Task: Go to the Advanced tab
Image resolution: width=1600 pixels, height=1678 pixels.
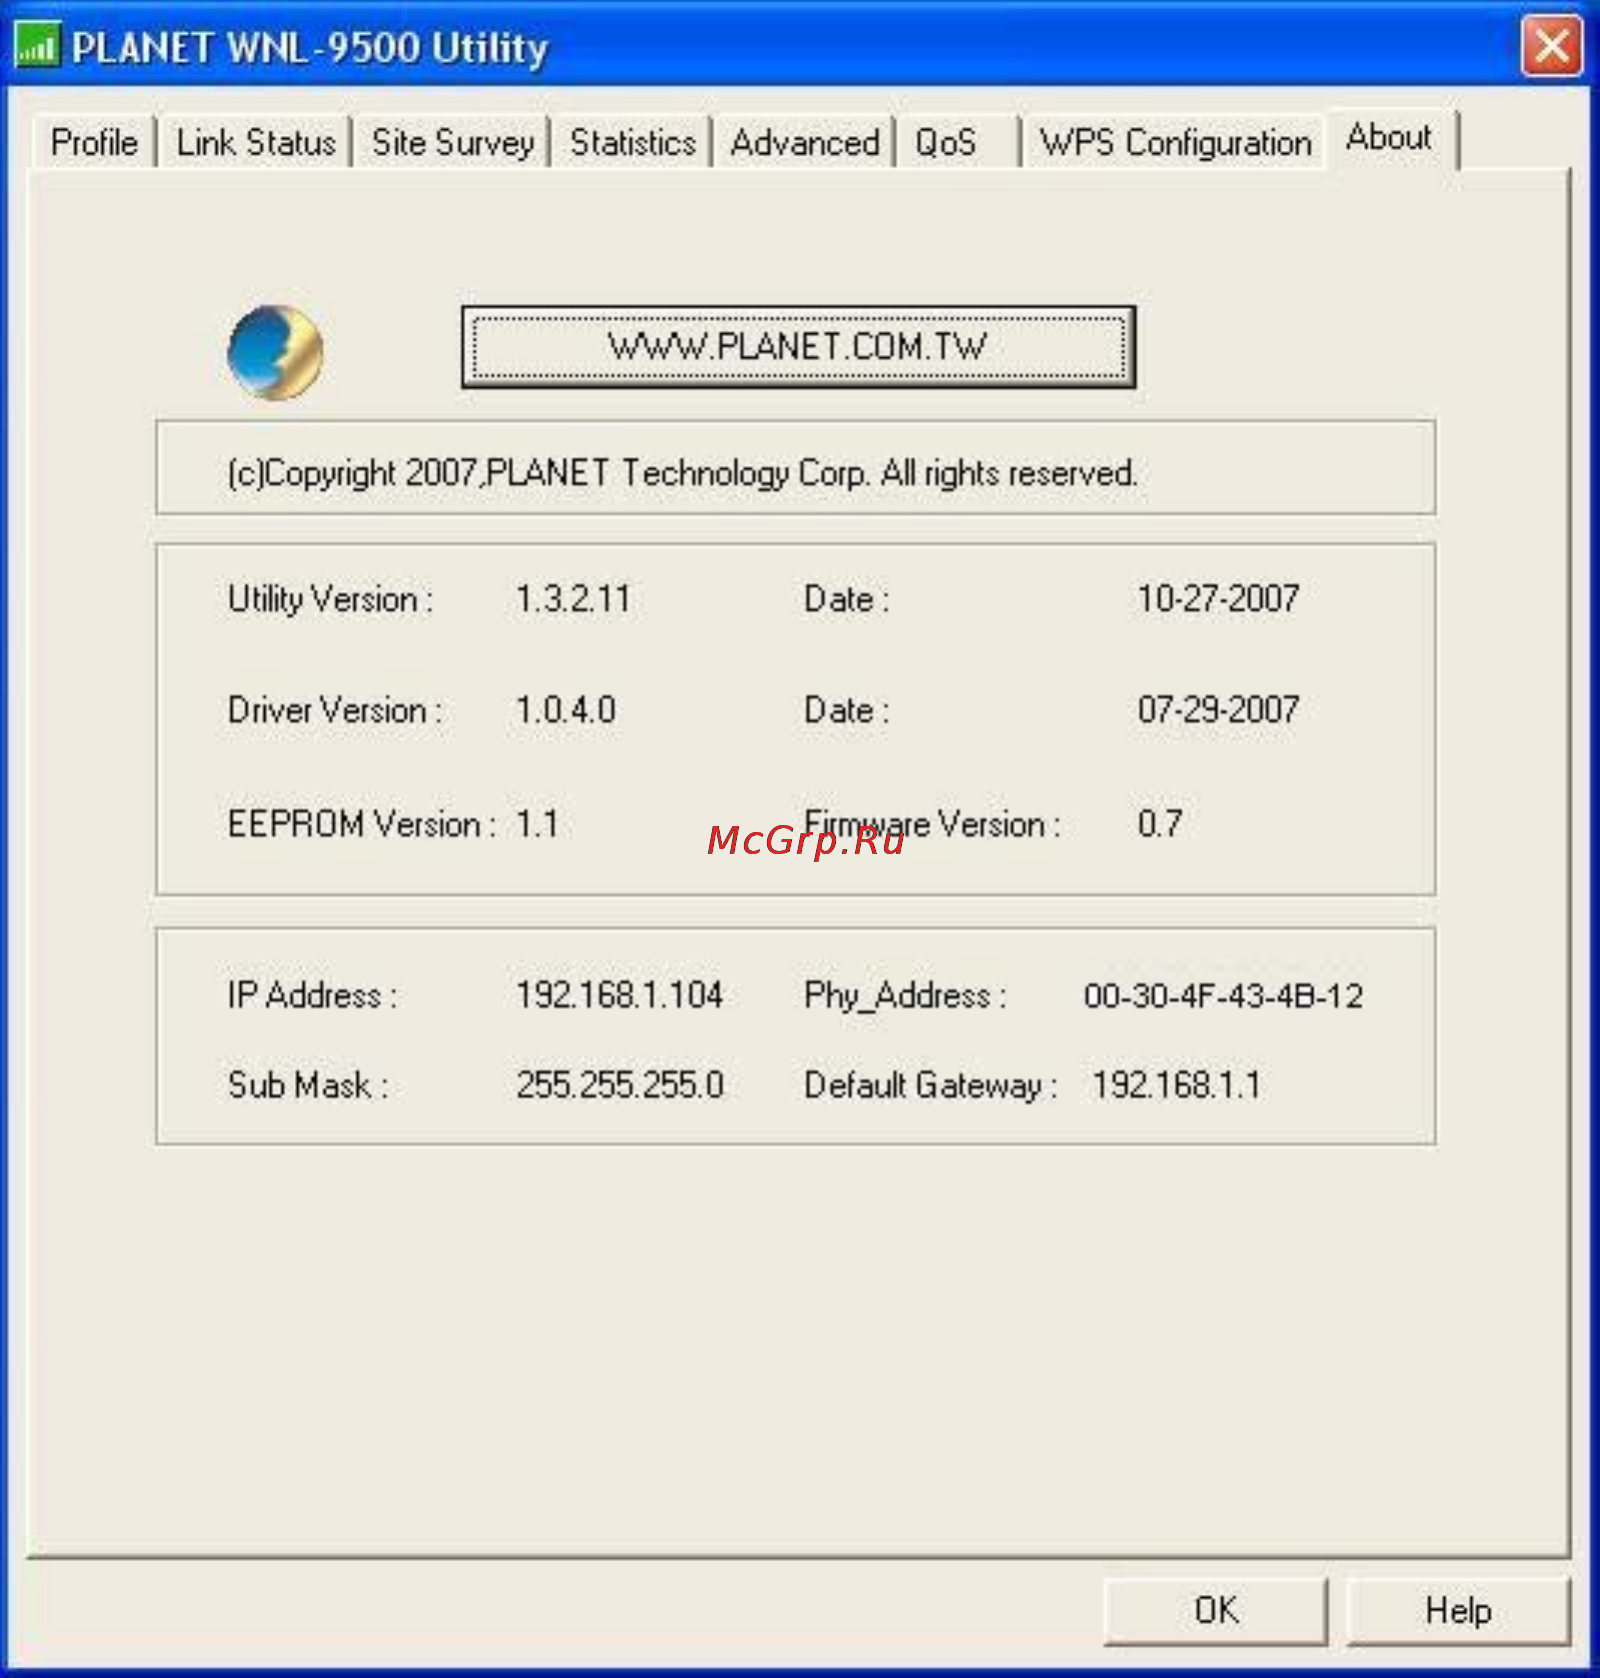Action: 805,142
